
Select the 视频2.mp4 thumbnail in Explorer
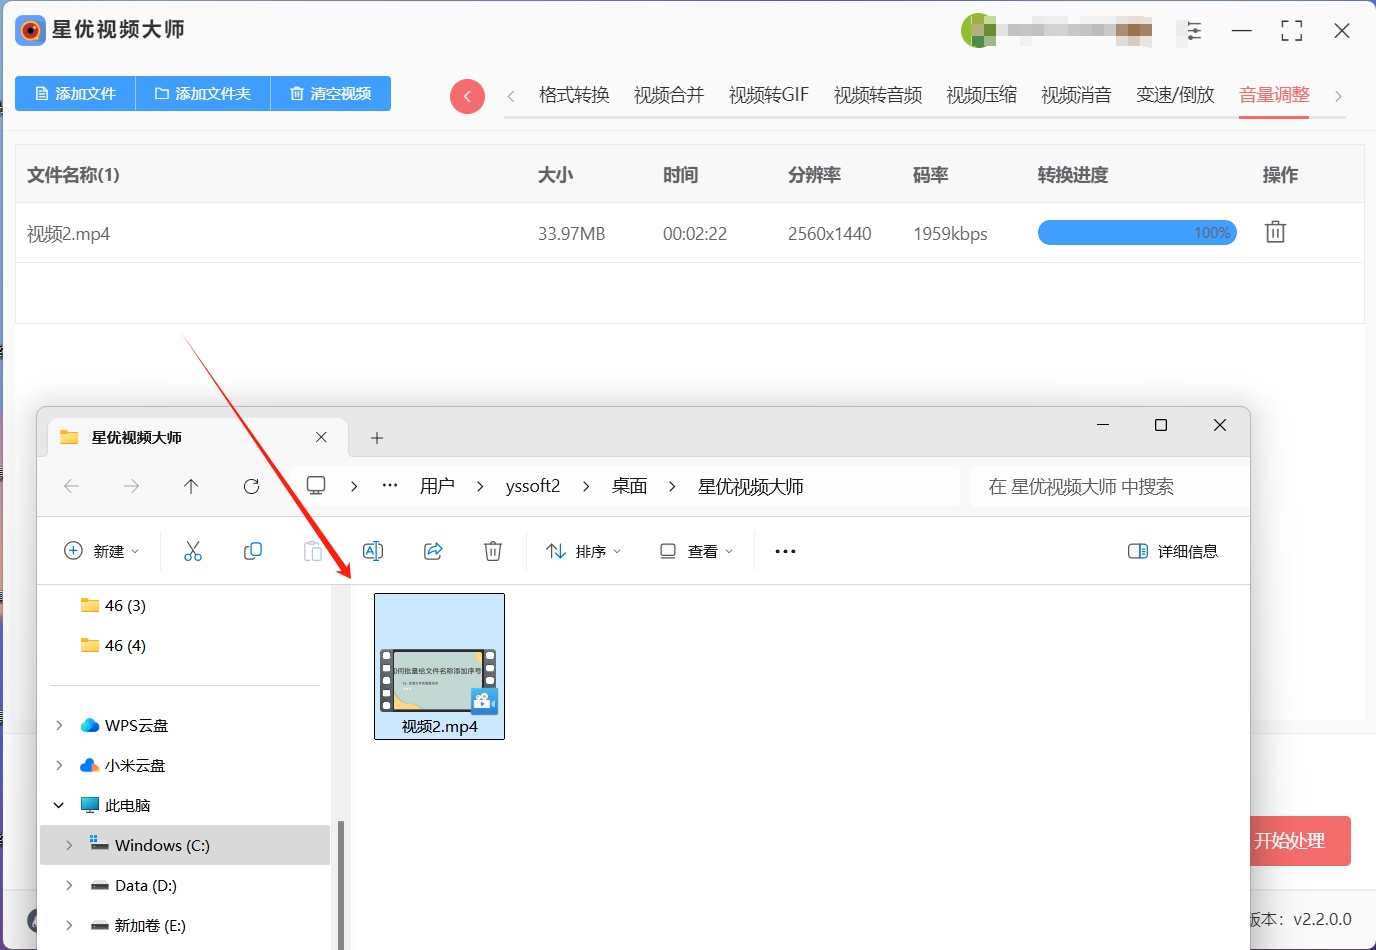(439, 666)
